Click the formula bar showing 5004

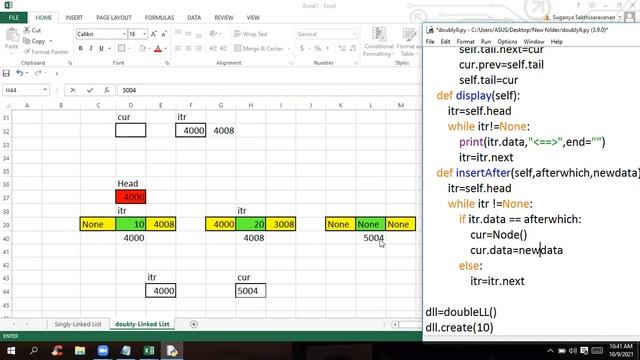[x=269, y=90]
